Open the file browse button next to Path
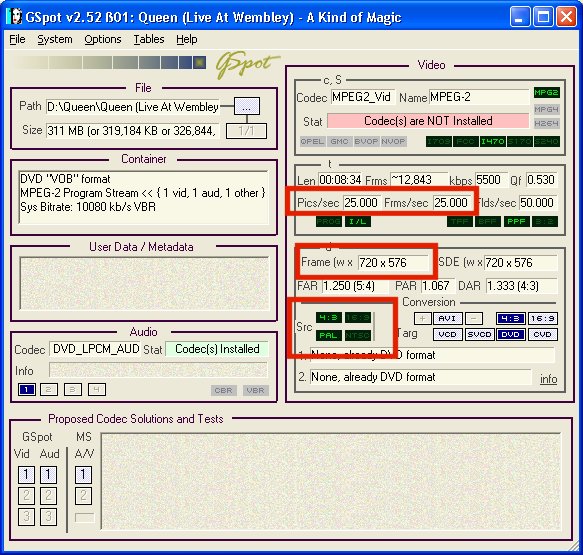 coord(247,107)
